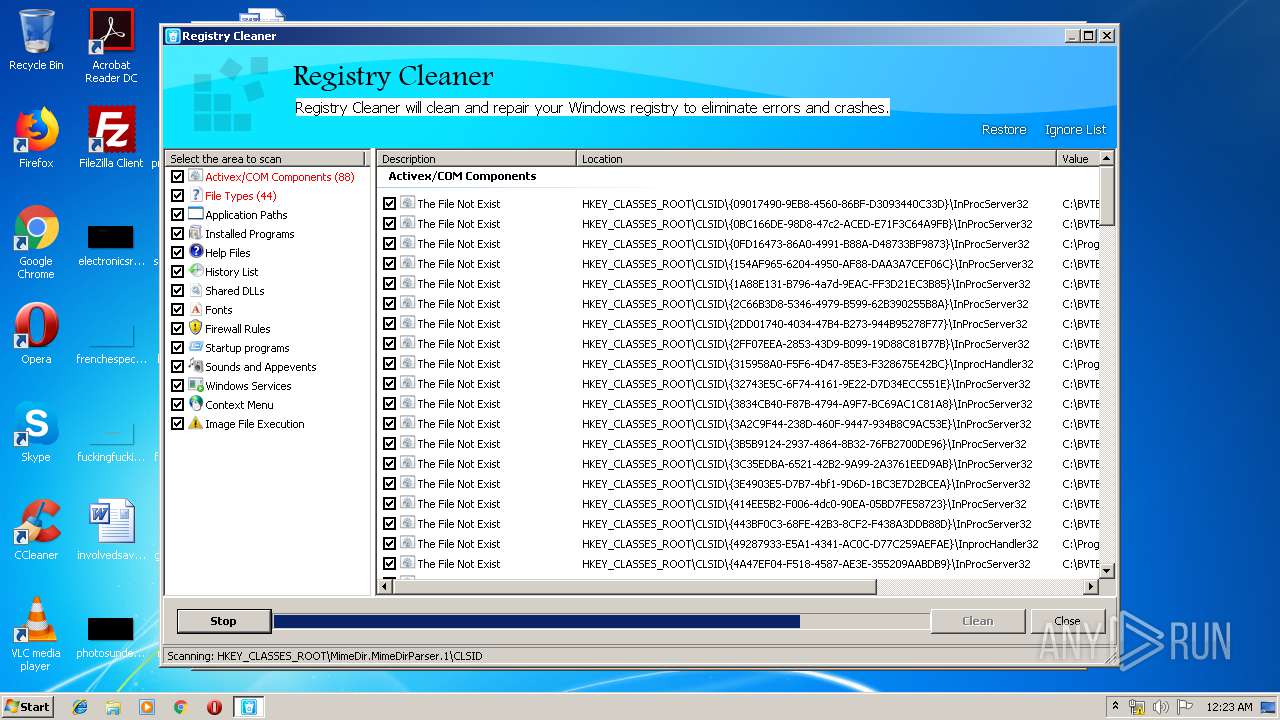1280x720 pixels.
Task: Toggle the Application Paths checkbox
Action: pos(178,215)
